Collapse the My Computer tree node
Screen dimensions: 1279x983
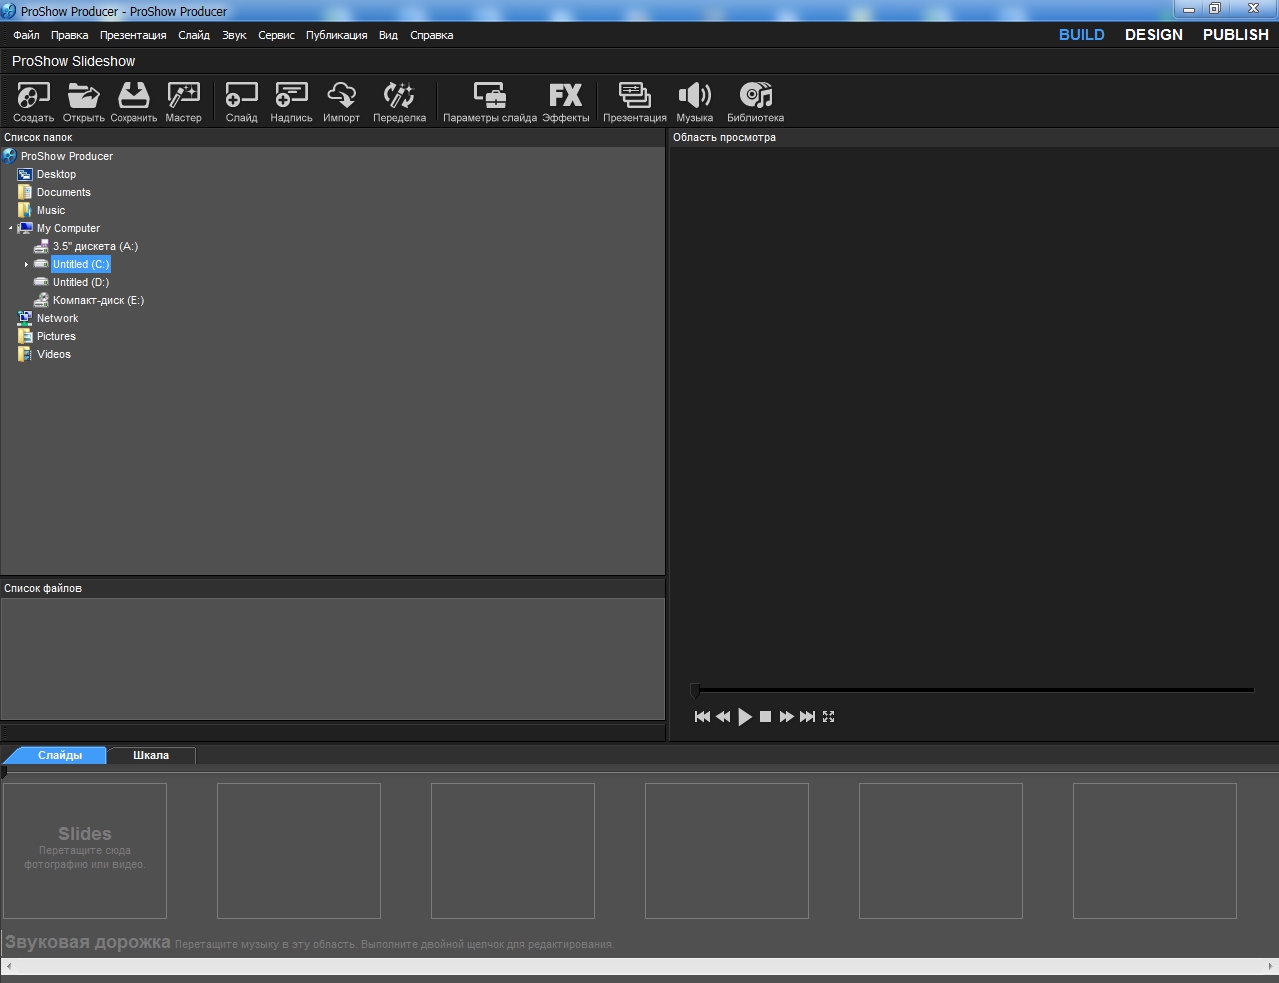(x=11, y=228)
